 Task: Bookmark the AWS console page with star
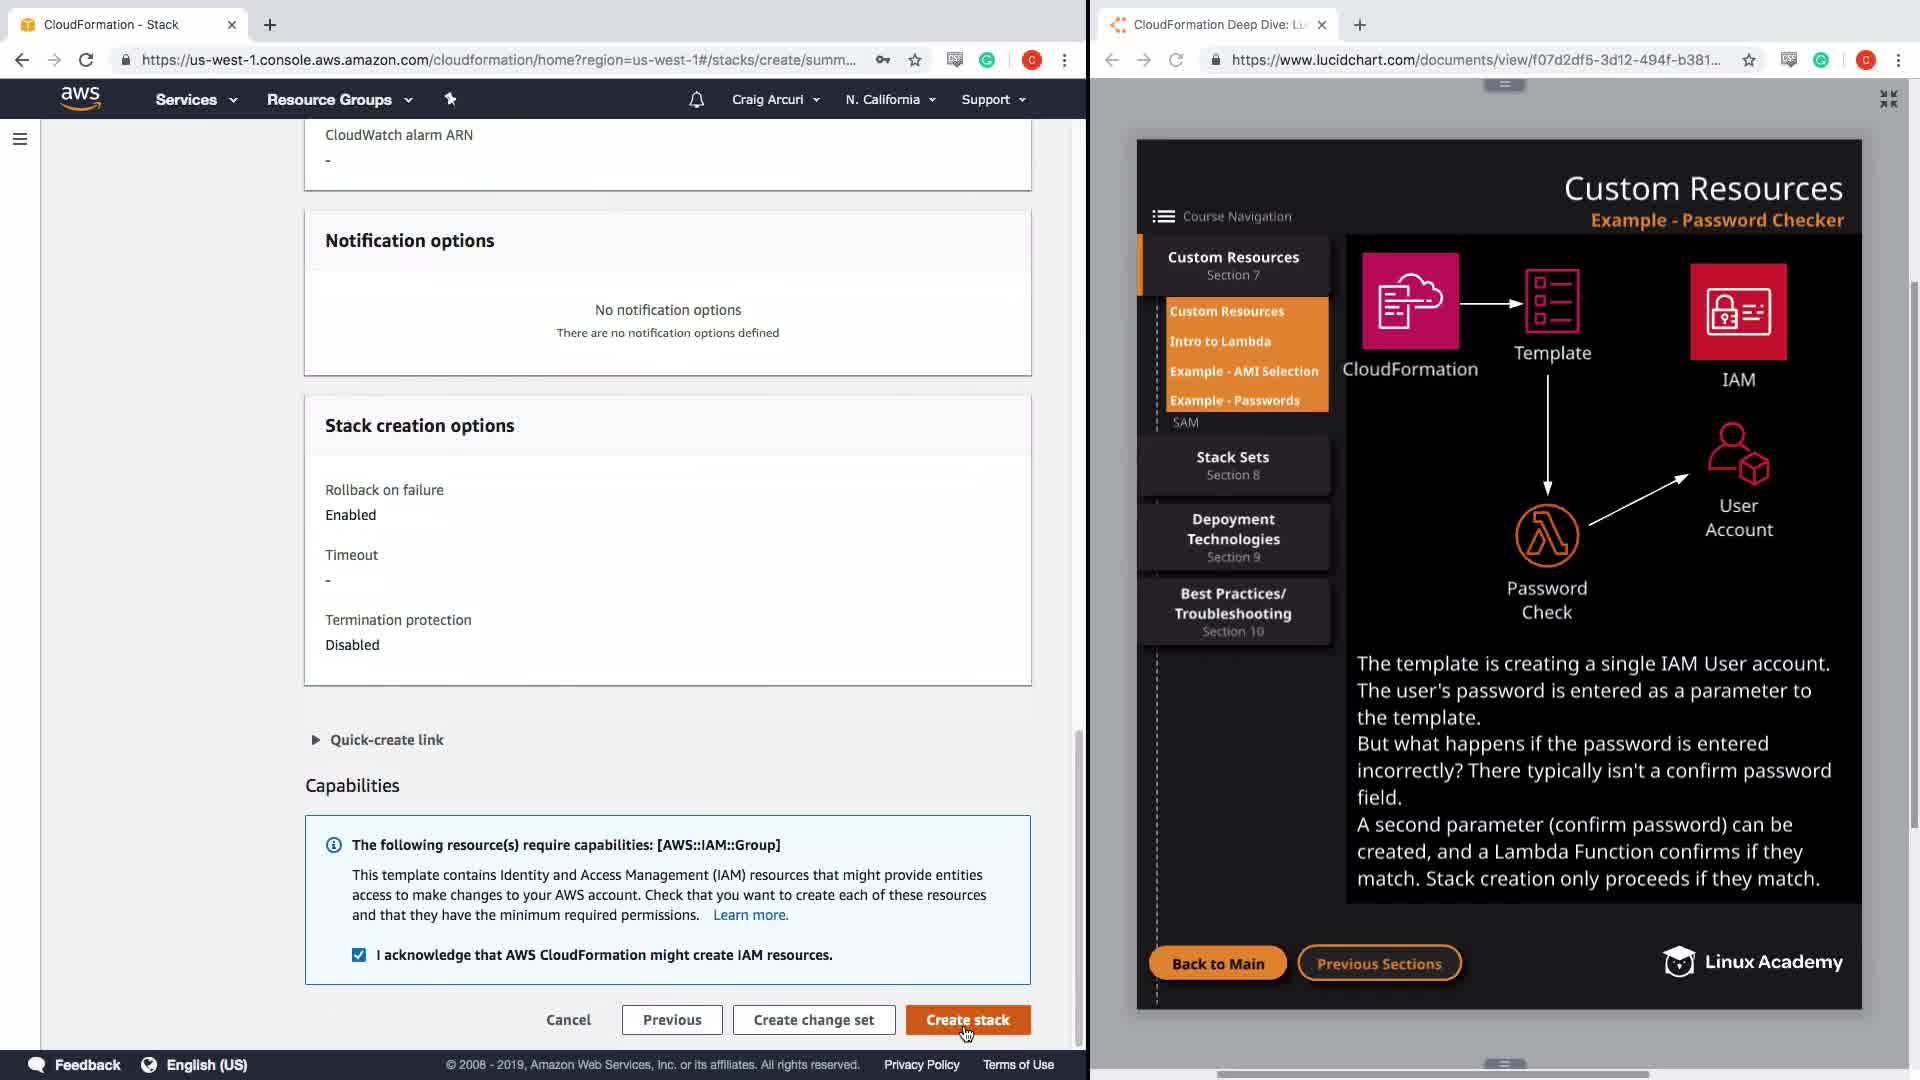[x=915, y=60]
